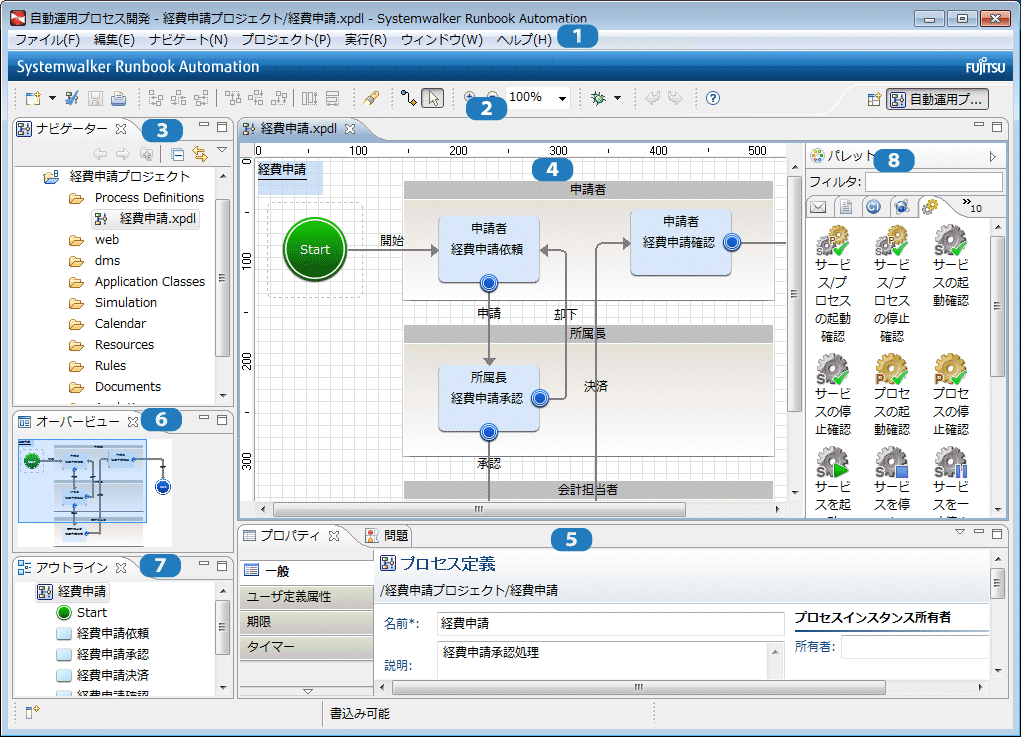
Task: Choose サービスの起動確認 palette item
Action: (x=951, y=266)
